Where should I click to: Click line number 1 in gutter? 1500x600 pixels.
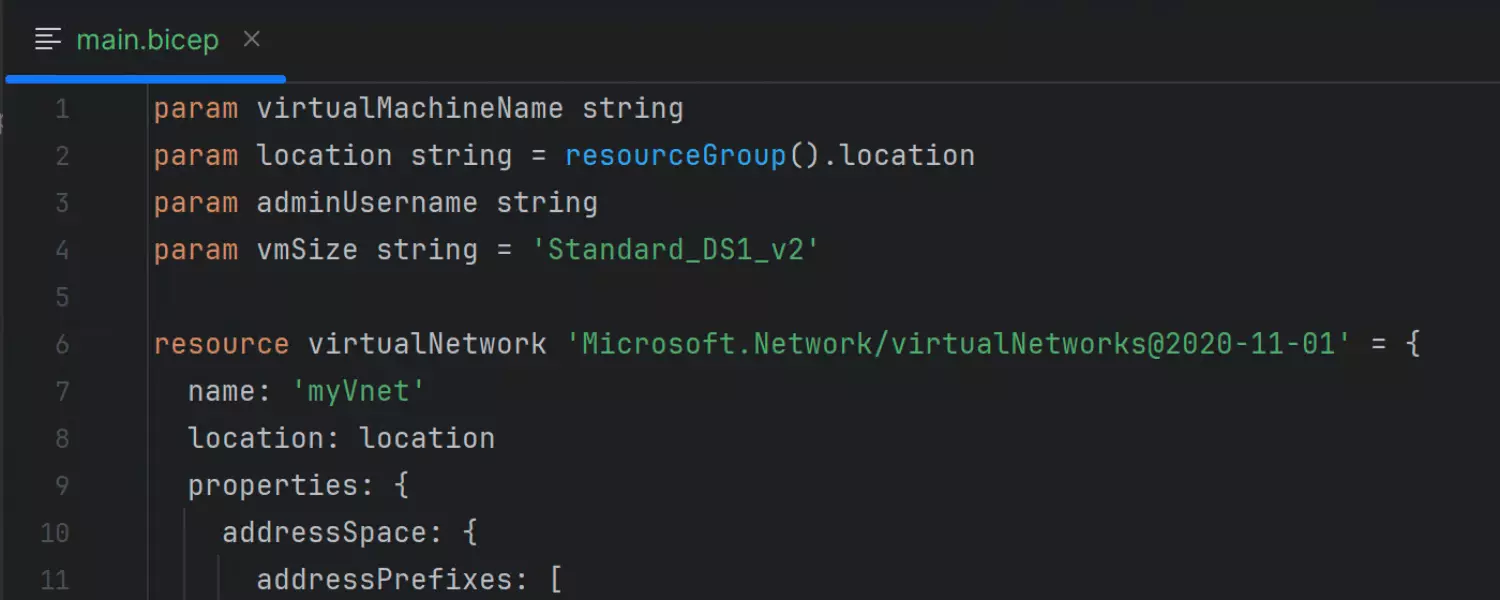62,109
